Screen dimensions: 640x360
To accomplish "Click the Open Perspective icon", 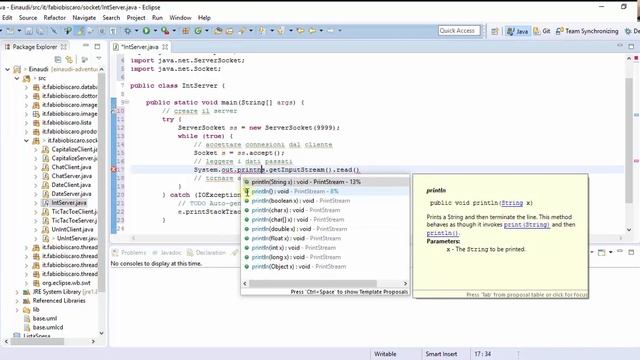I will point(495,31).
